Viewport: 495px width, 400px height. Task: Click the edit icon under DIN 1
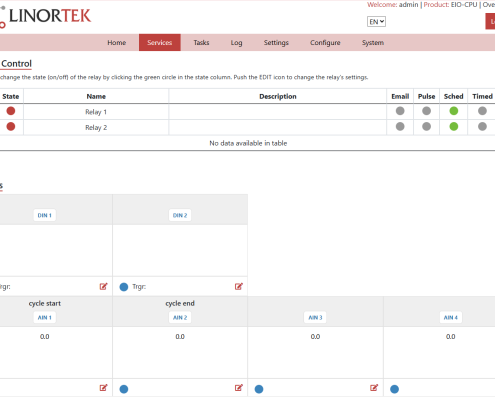pos(103,286)
